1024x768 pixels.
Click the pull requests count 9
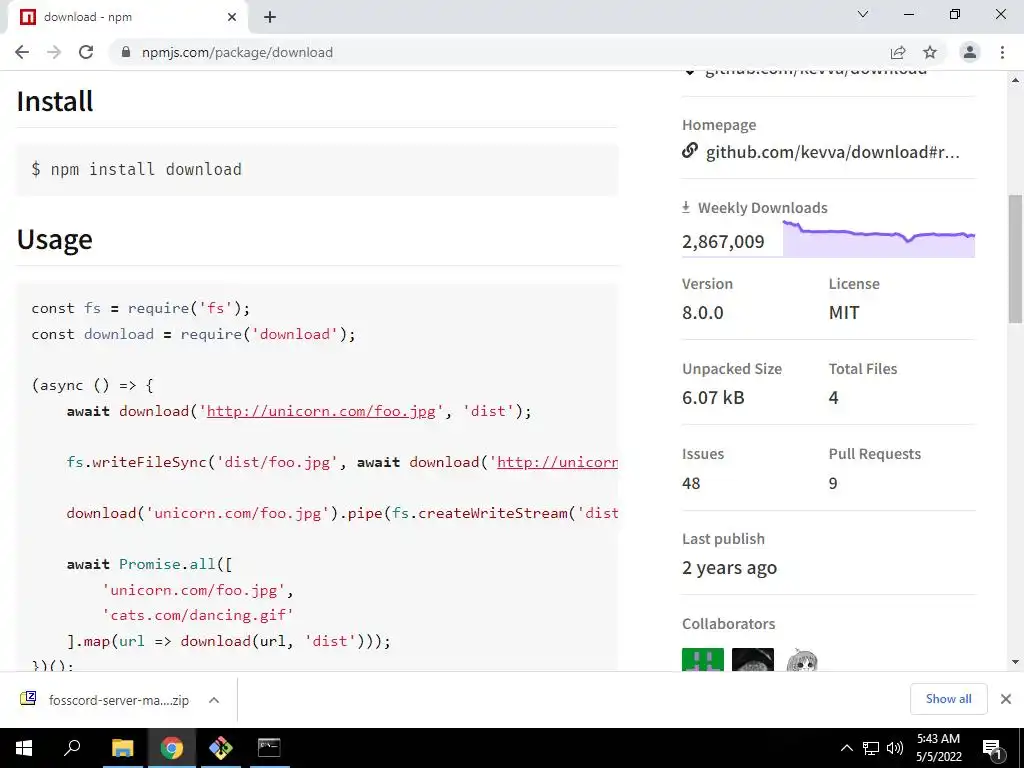[x=833, y=483]
